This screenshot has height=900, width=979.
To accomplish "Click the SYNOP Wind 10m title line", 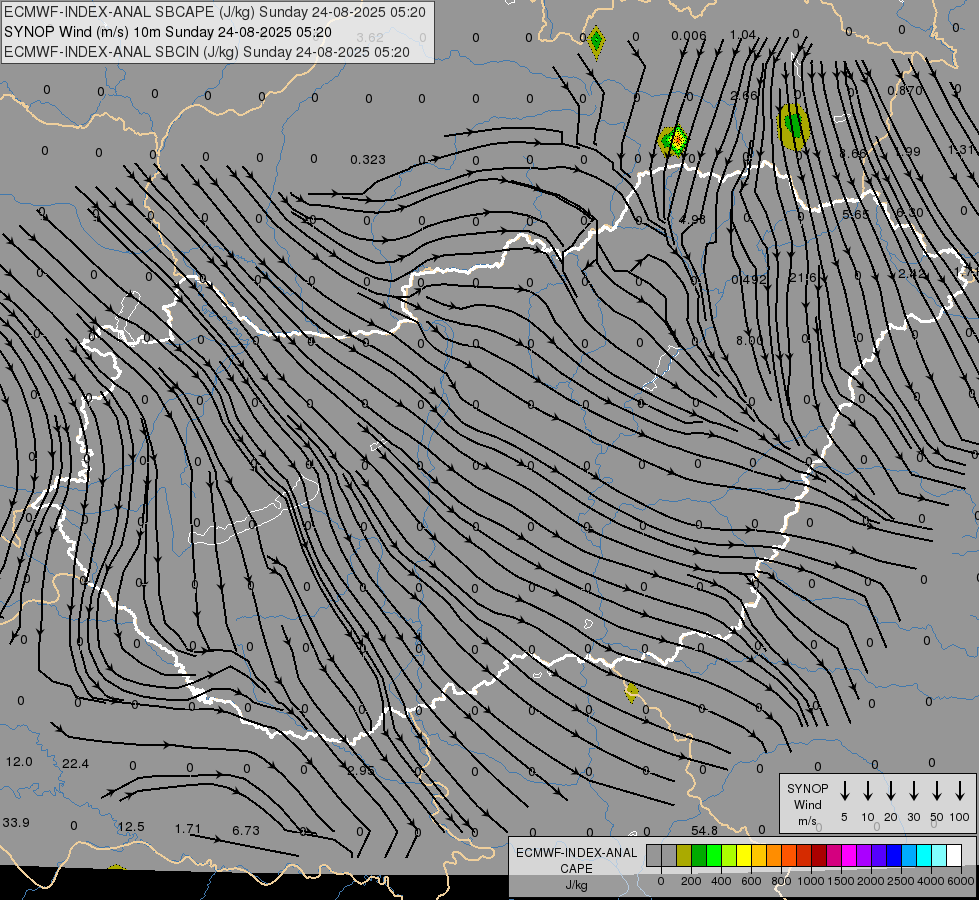I will pos(167,32).
